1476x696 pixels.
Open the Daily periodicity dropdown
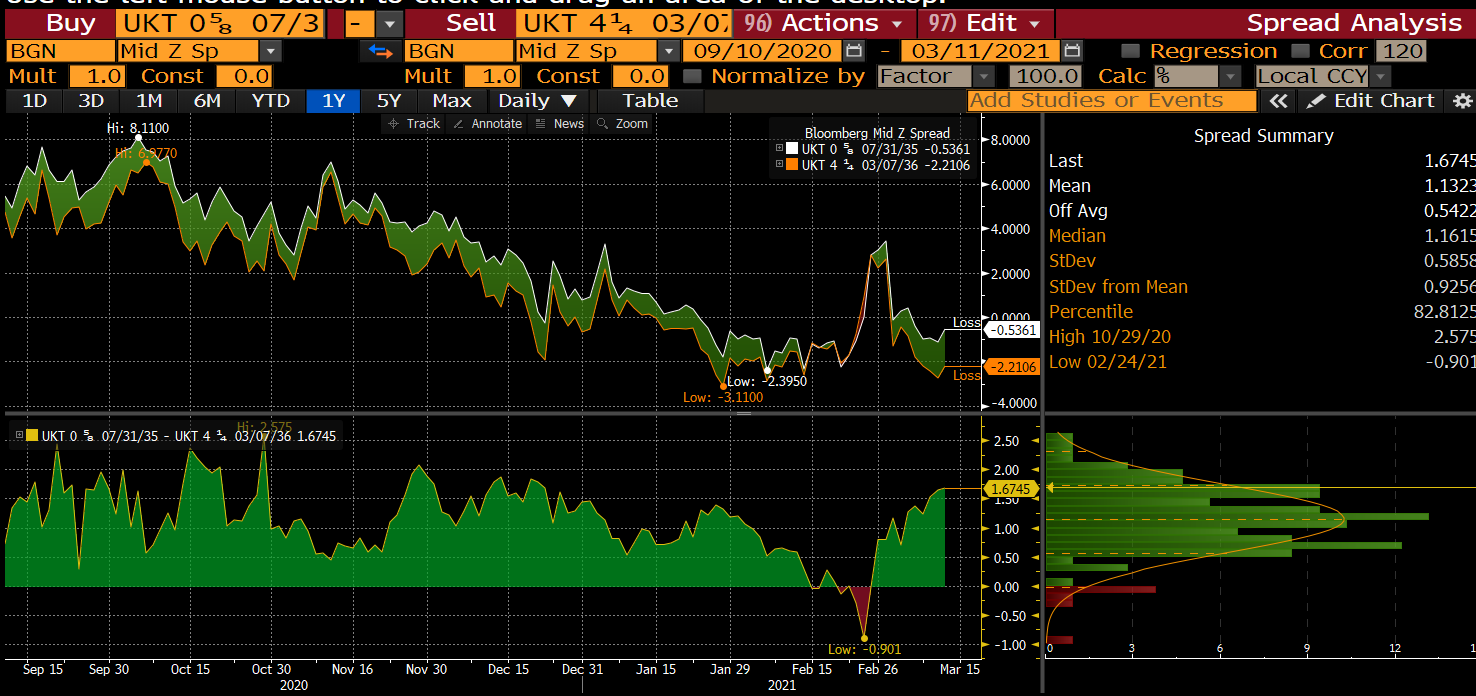pyautogui.click(x=539, y=101)
